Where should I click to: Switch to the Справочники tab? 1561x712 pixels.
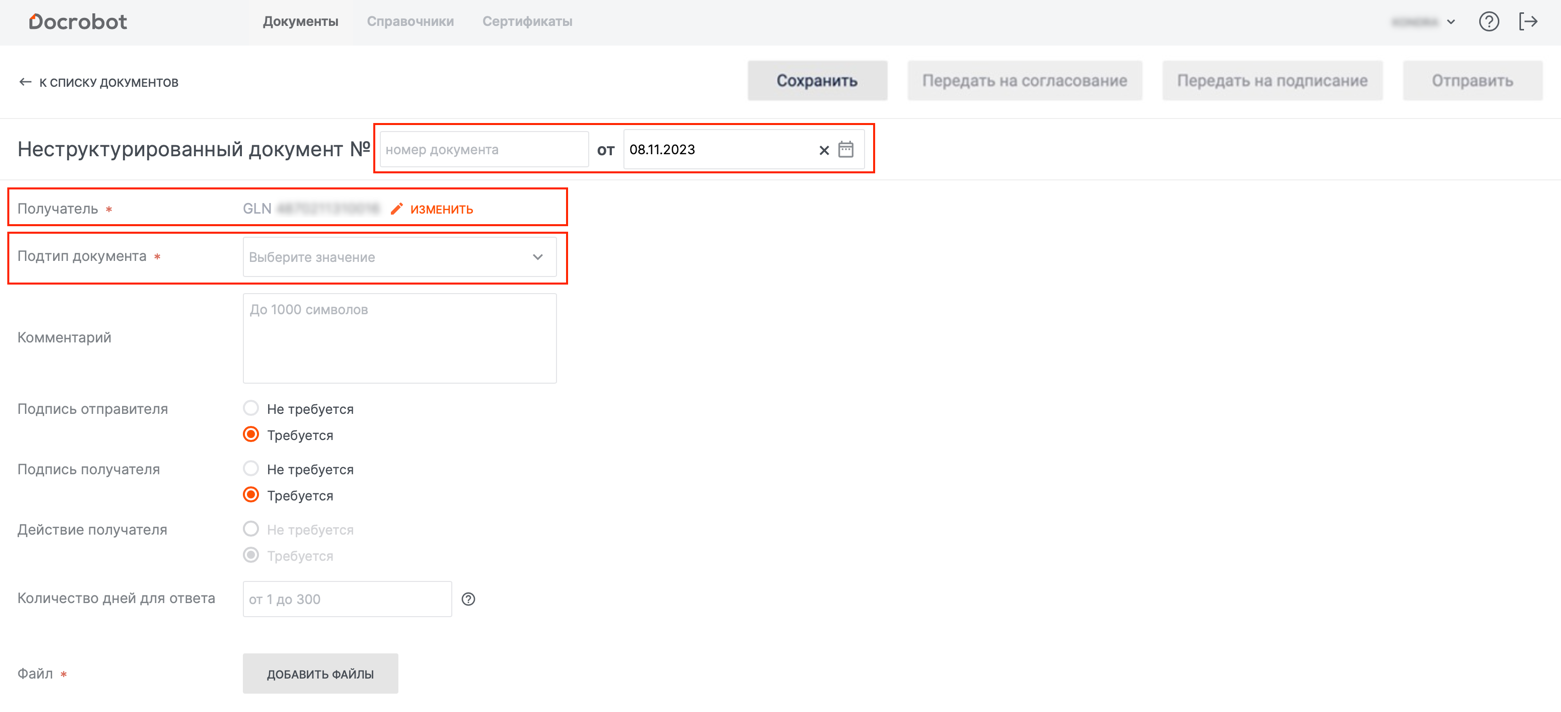410,21
